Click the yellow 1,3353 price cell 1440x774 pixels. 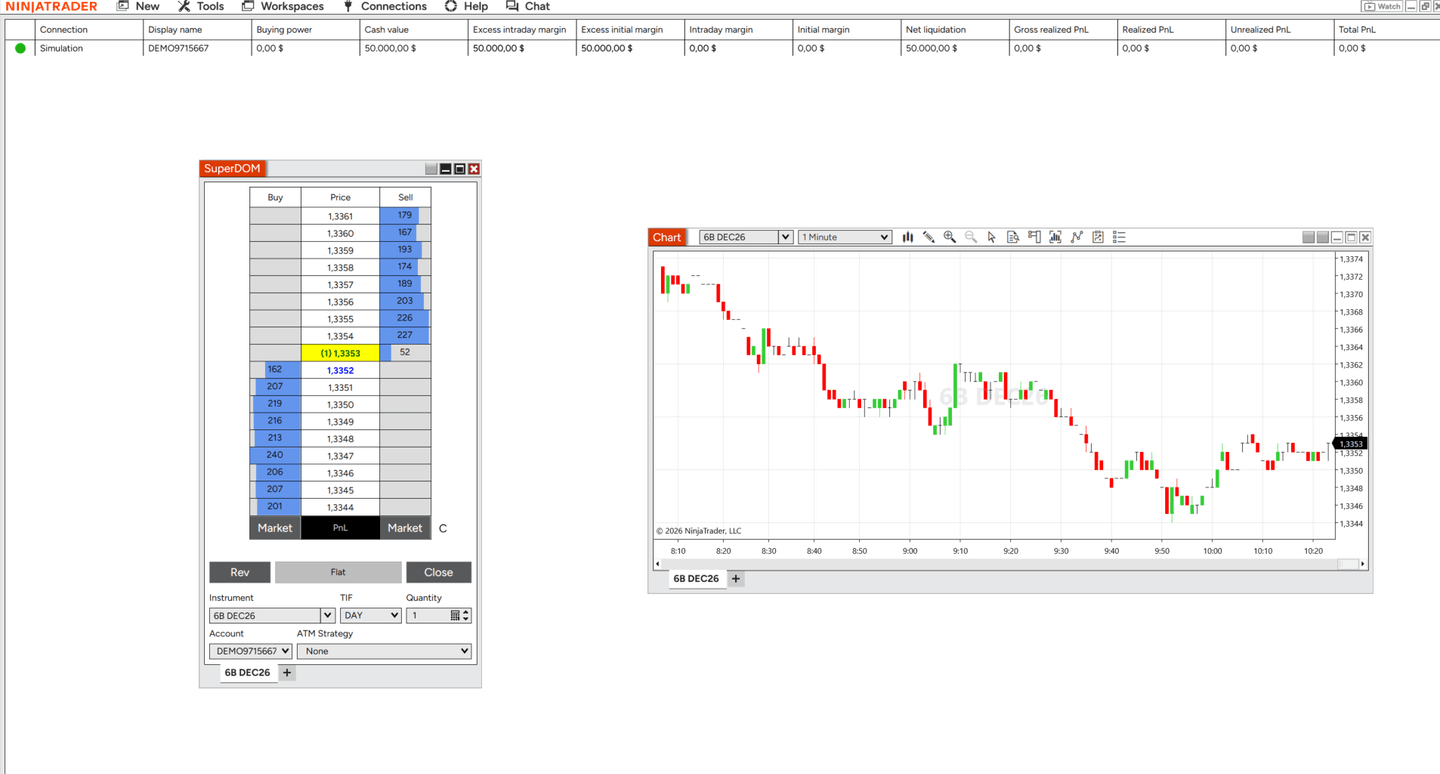pos(340,353)
